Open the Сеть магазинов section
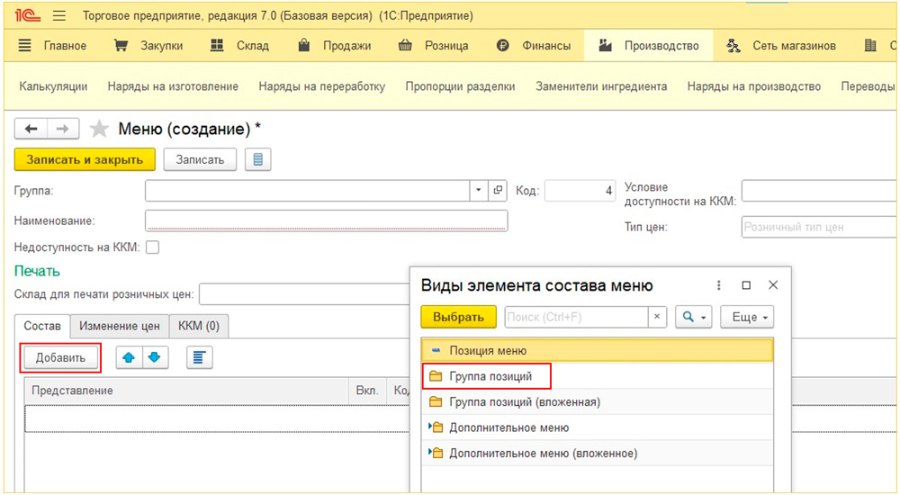The image size is (900, 495). (781, 45)
